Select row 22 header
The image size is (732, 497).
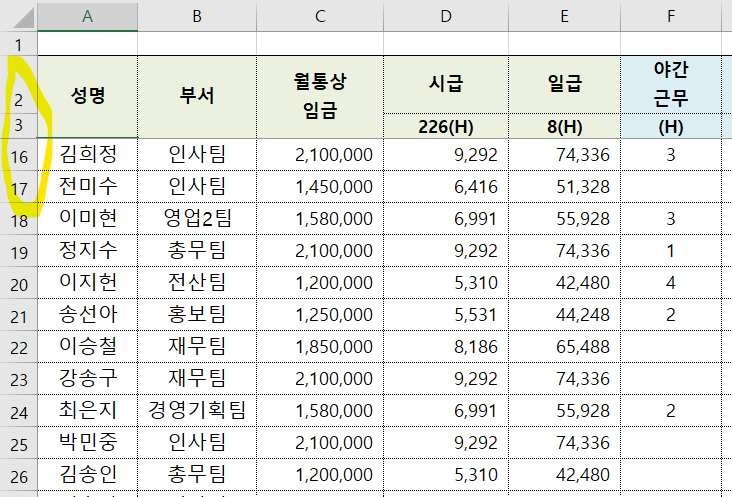click(x=19, y=347)
